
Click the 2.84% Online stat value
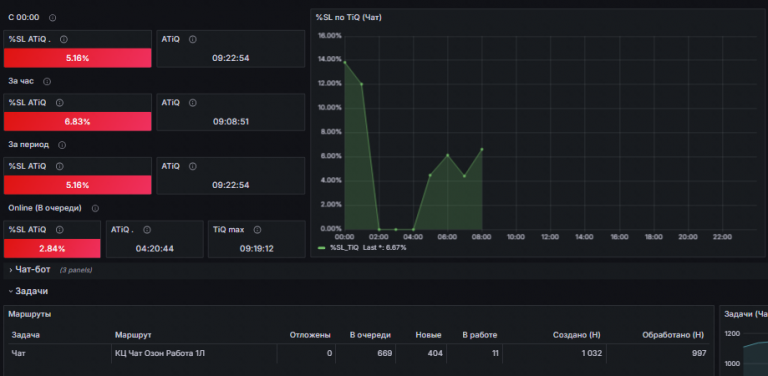click(52, 249)
